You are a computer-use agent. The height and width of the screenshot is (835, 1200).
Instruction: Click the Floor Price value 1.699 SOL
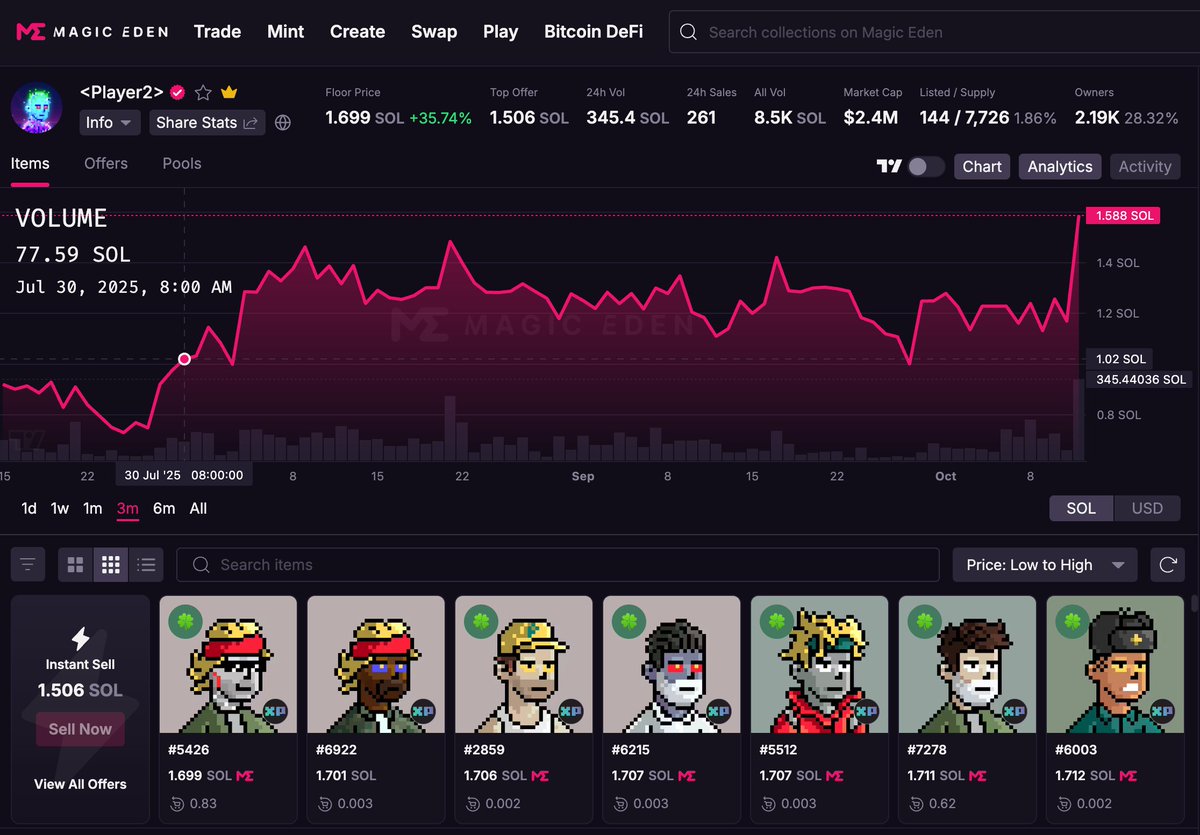pyautogui.click(x=365, y=118)
